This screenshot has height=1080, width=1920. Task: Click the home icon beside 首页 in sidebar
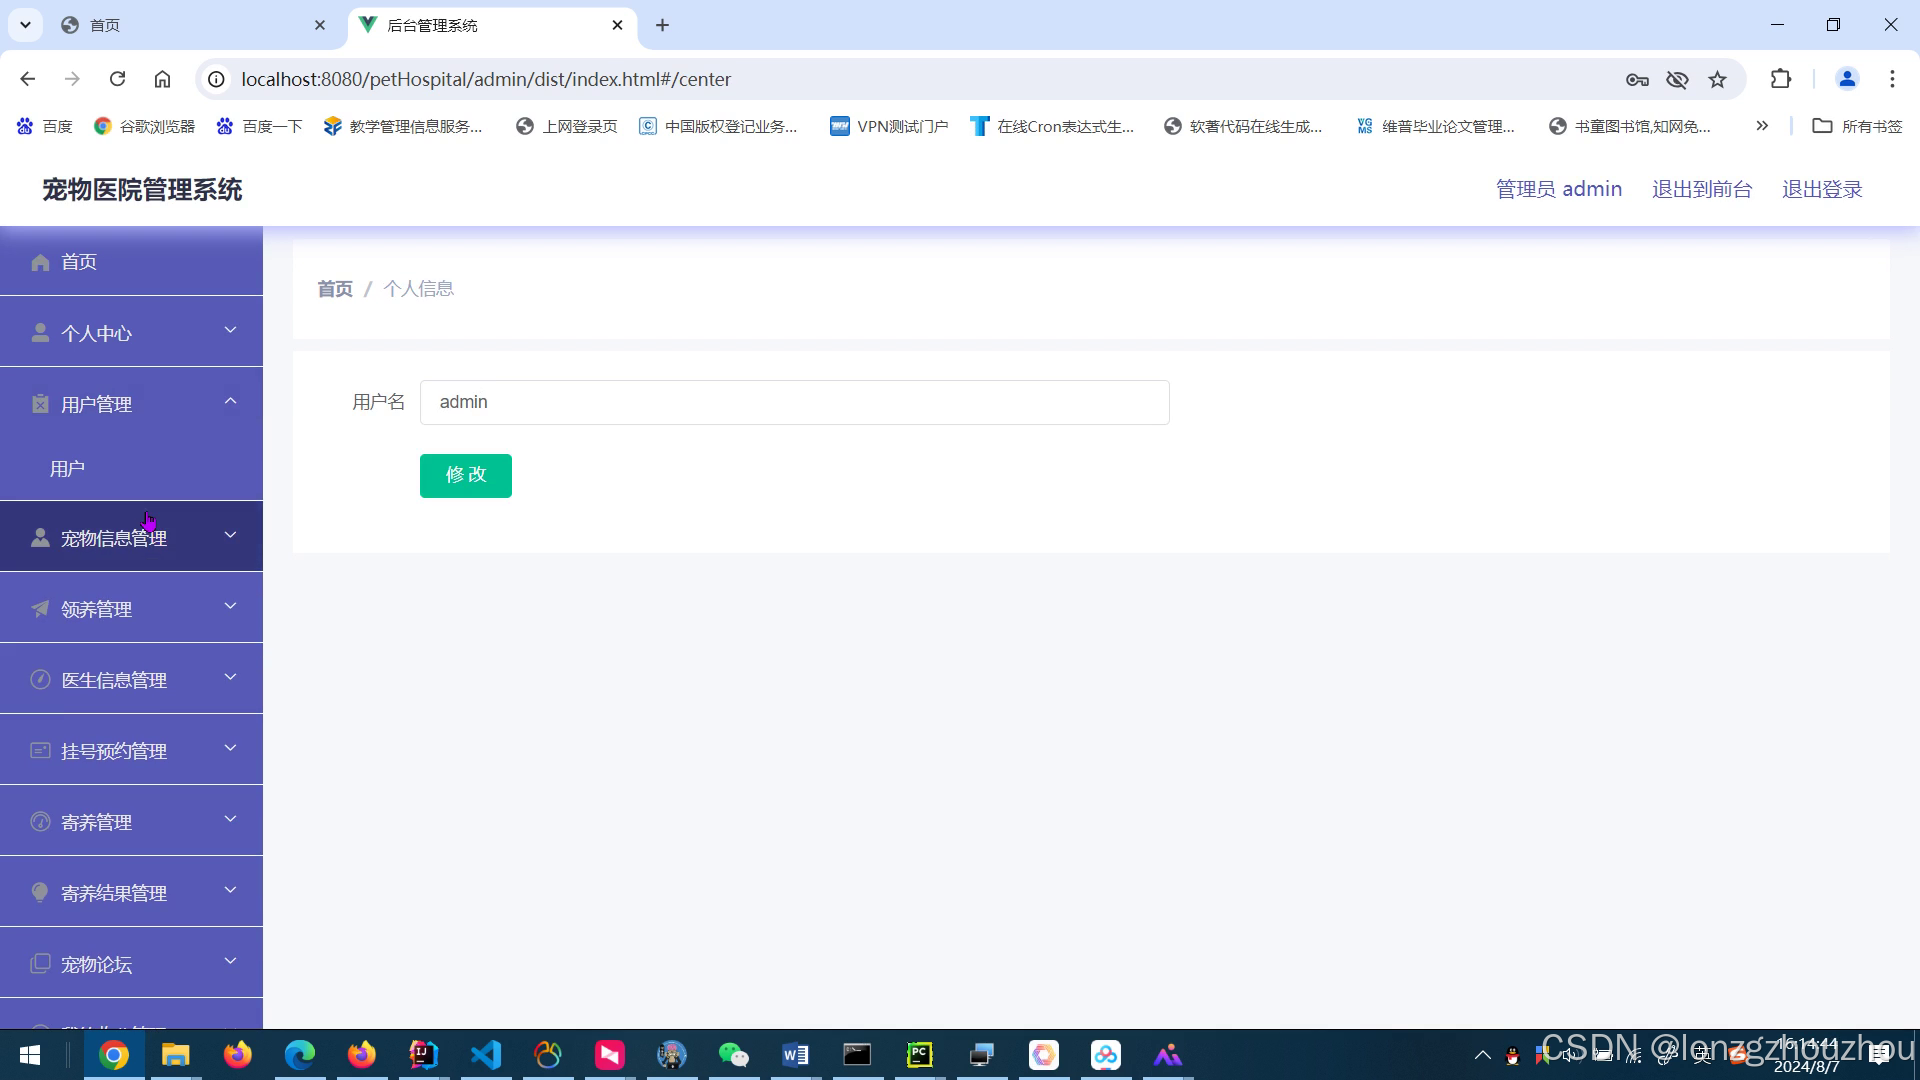click(40, 262)
